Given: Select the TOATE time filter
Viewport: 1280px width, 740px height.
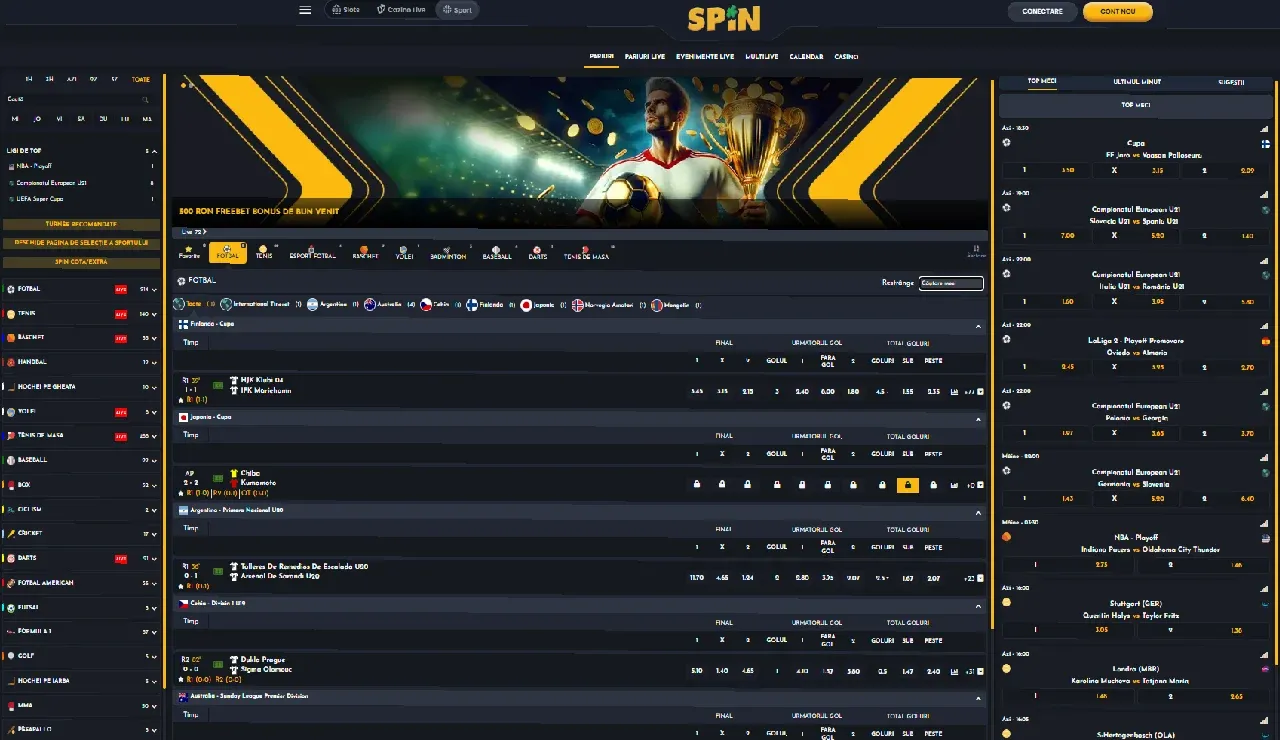Looking at the screenshot, I should tap(141, 79).
